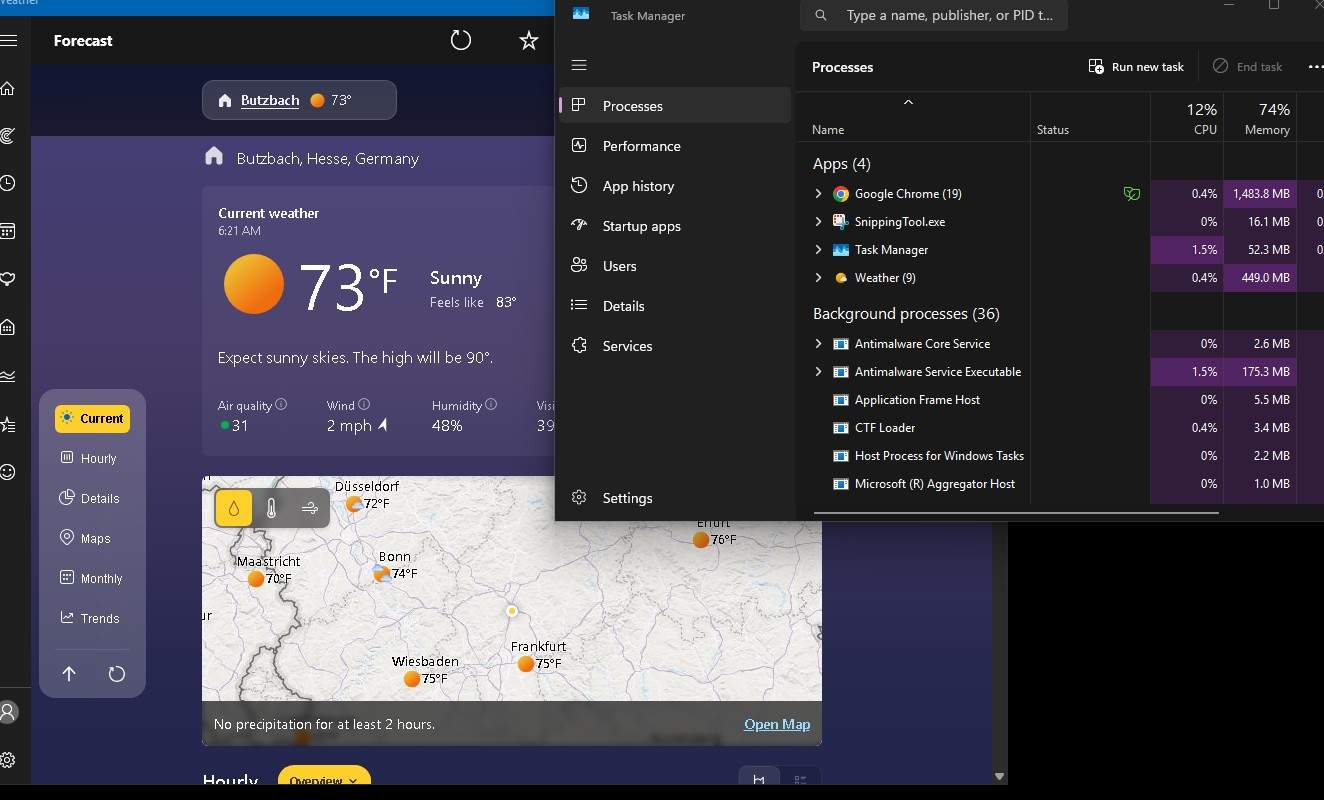The image size is (1324, 800).
Task: Switch hourly view to chart icon
Action: [x=759, y=780]
